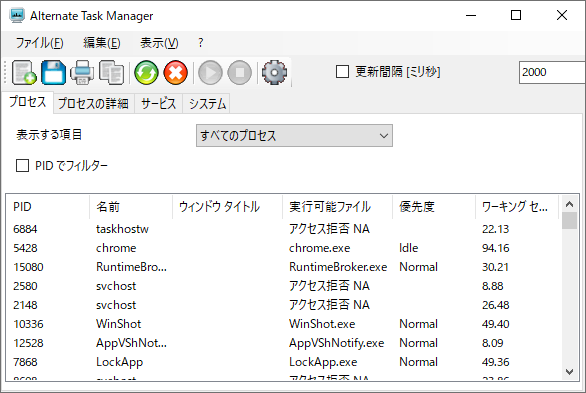Click chrome.exe executable cell
Viewport: 586px width, 393px height.
(320, 248)
